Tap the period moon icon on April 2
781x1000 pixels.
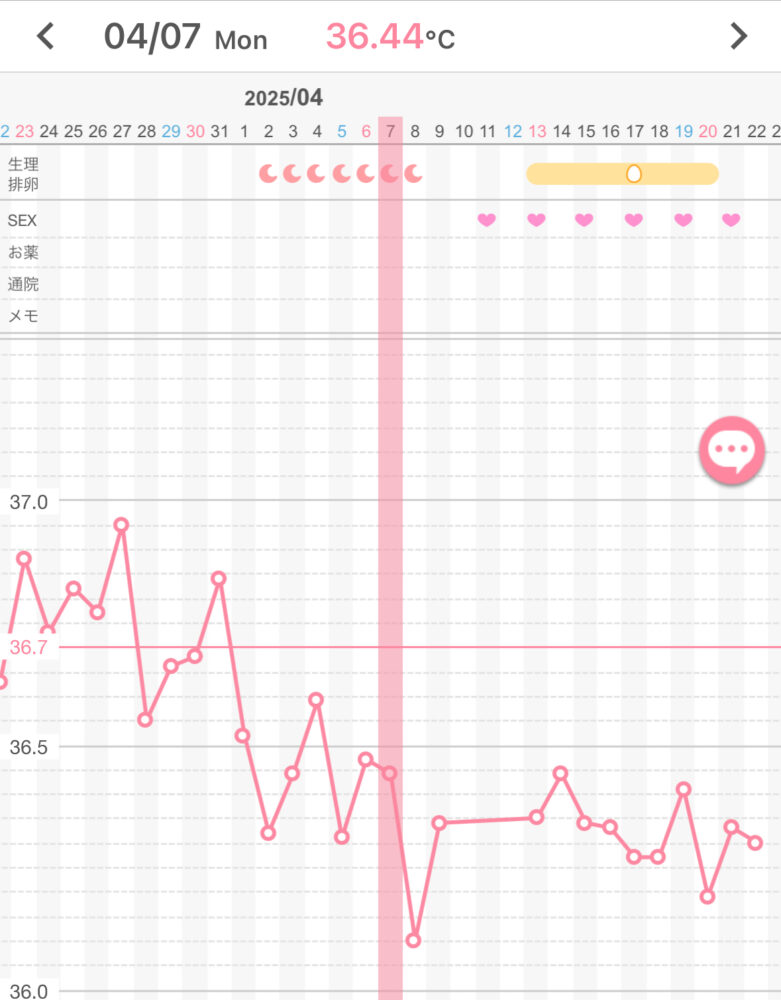coord(268,173)
